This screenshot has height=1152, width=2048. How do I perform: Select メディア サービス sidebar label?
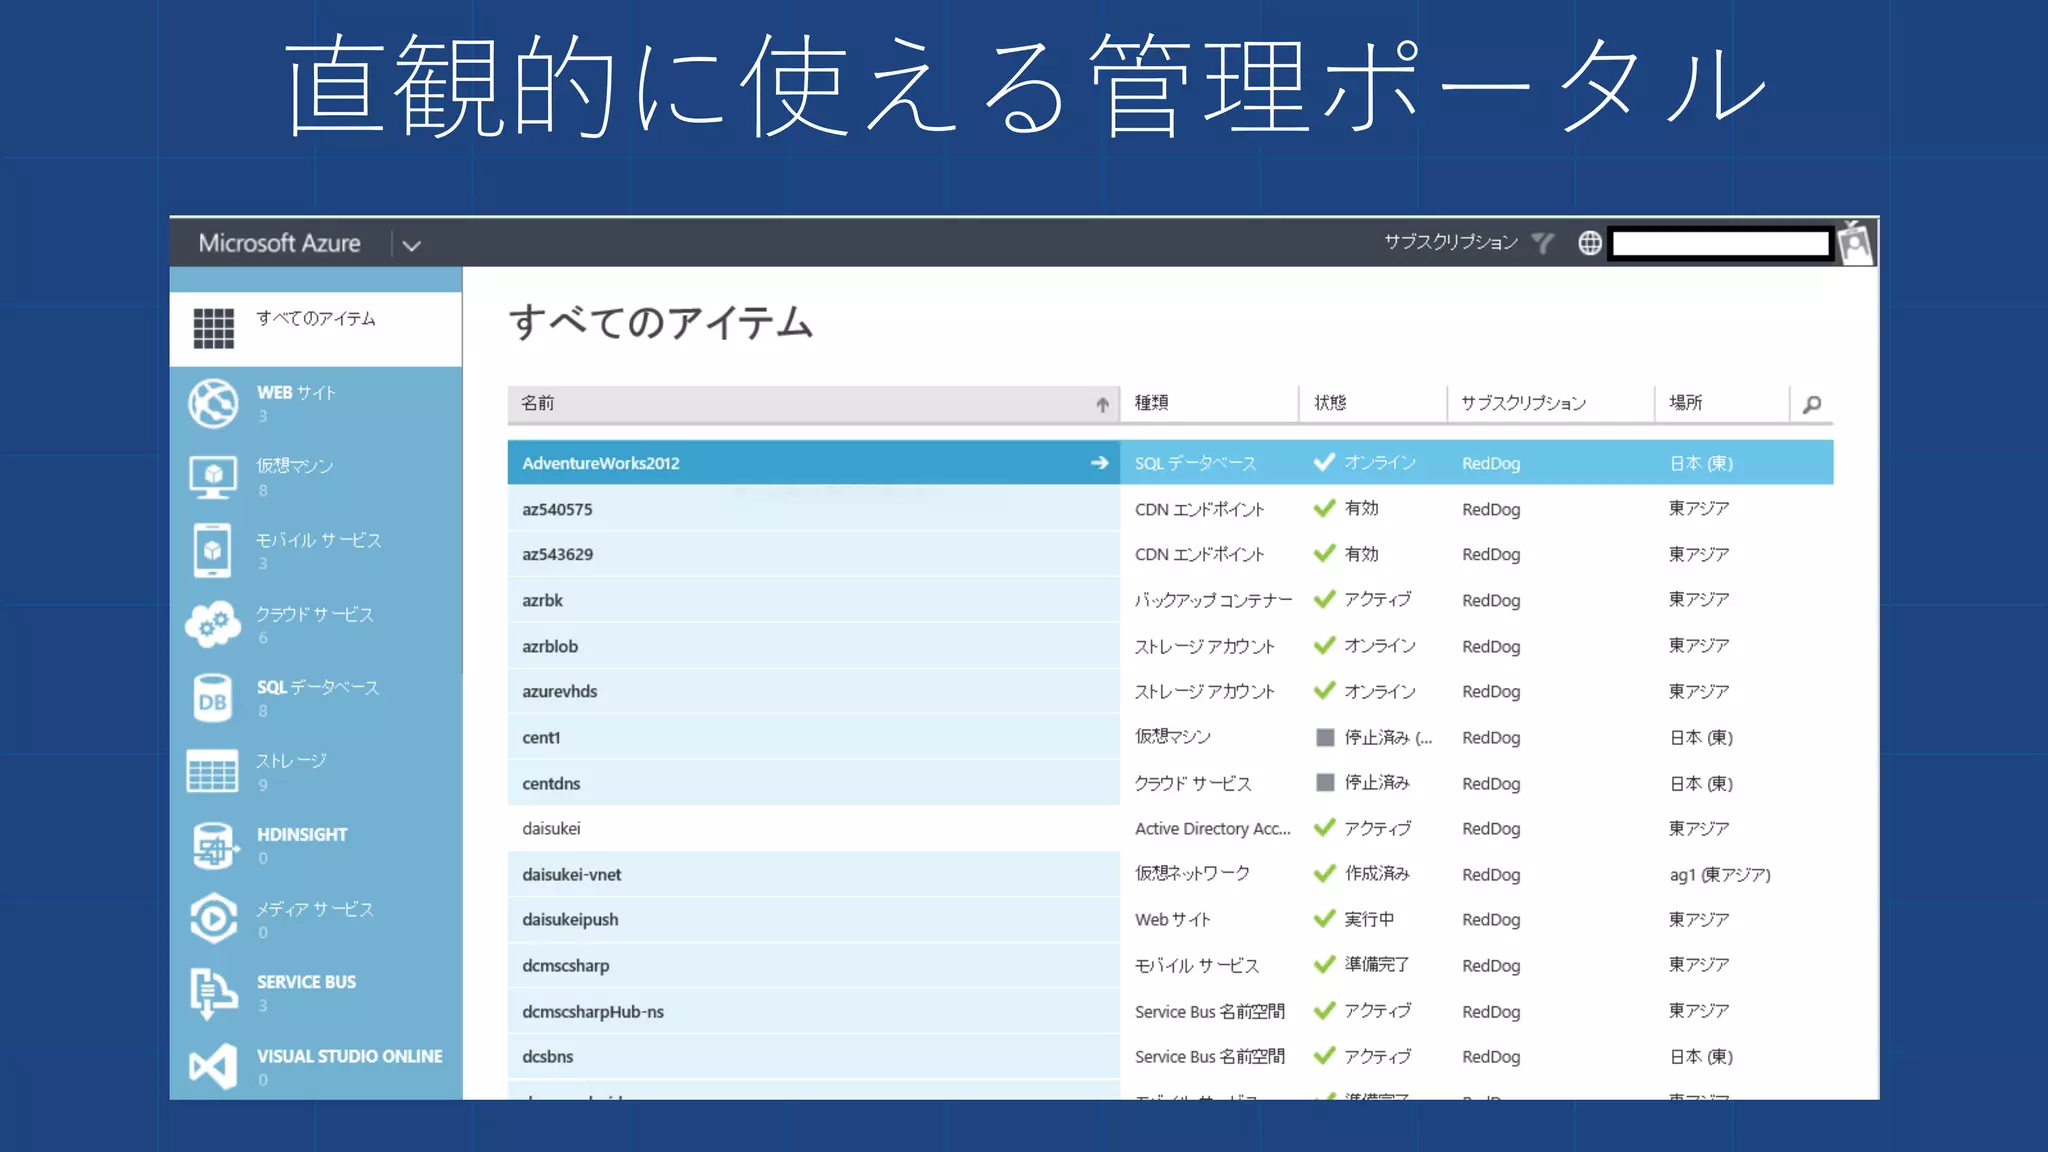314,909
